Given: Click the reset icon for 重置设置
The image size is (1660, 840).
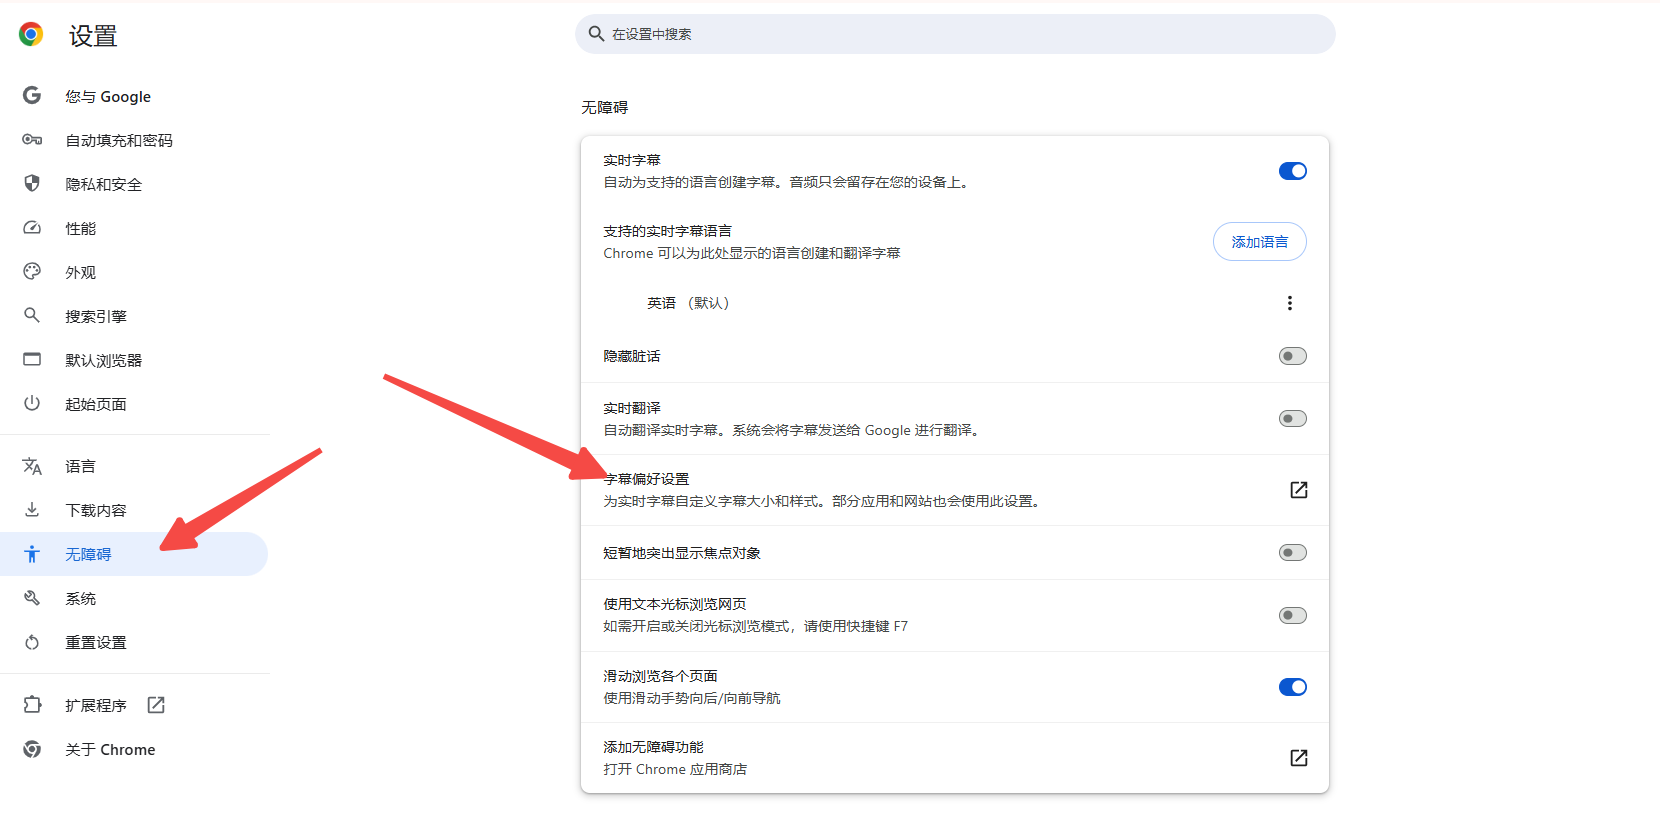Looking at the screenshot, I should point(32,642).
